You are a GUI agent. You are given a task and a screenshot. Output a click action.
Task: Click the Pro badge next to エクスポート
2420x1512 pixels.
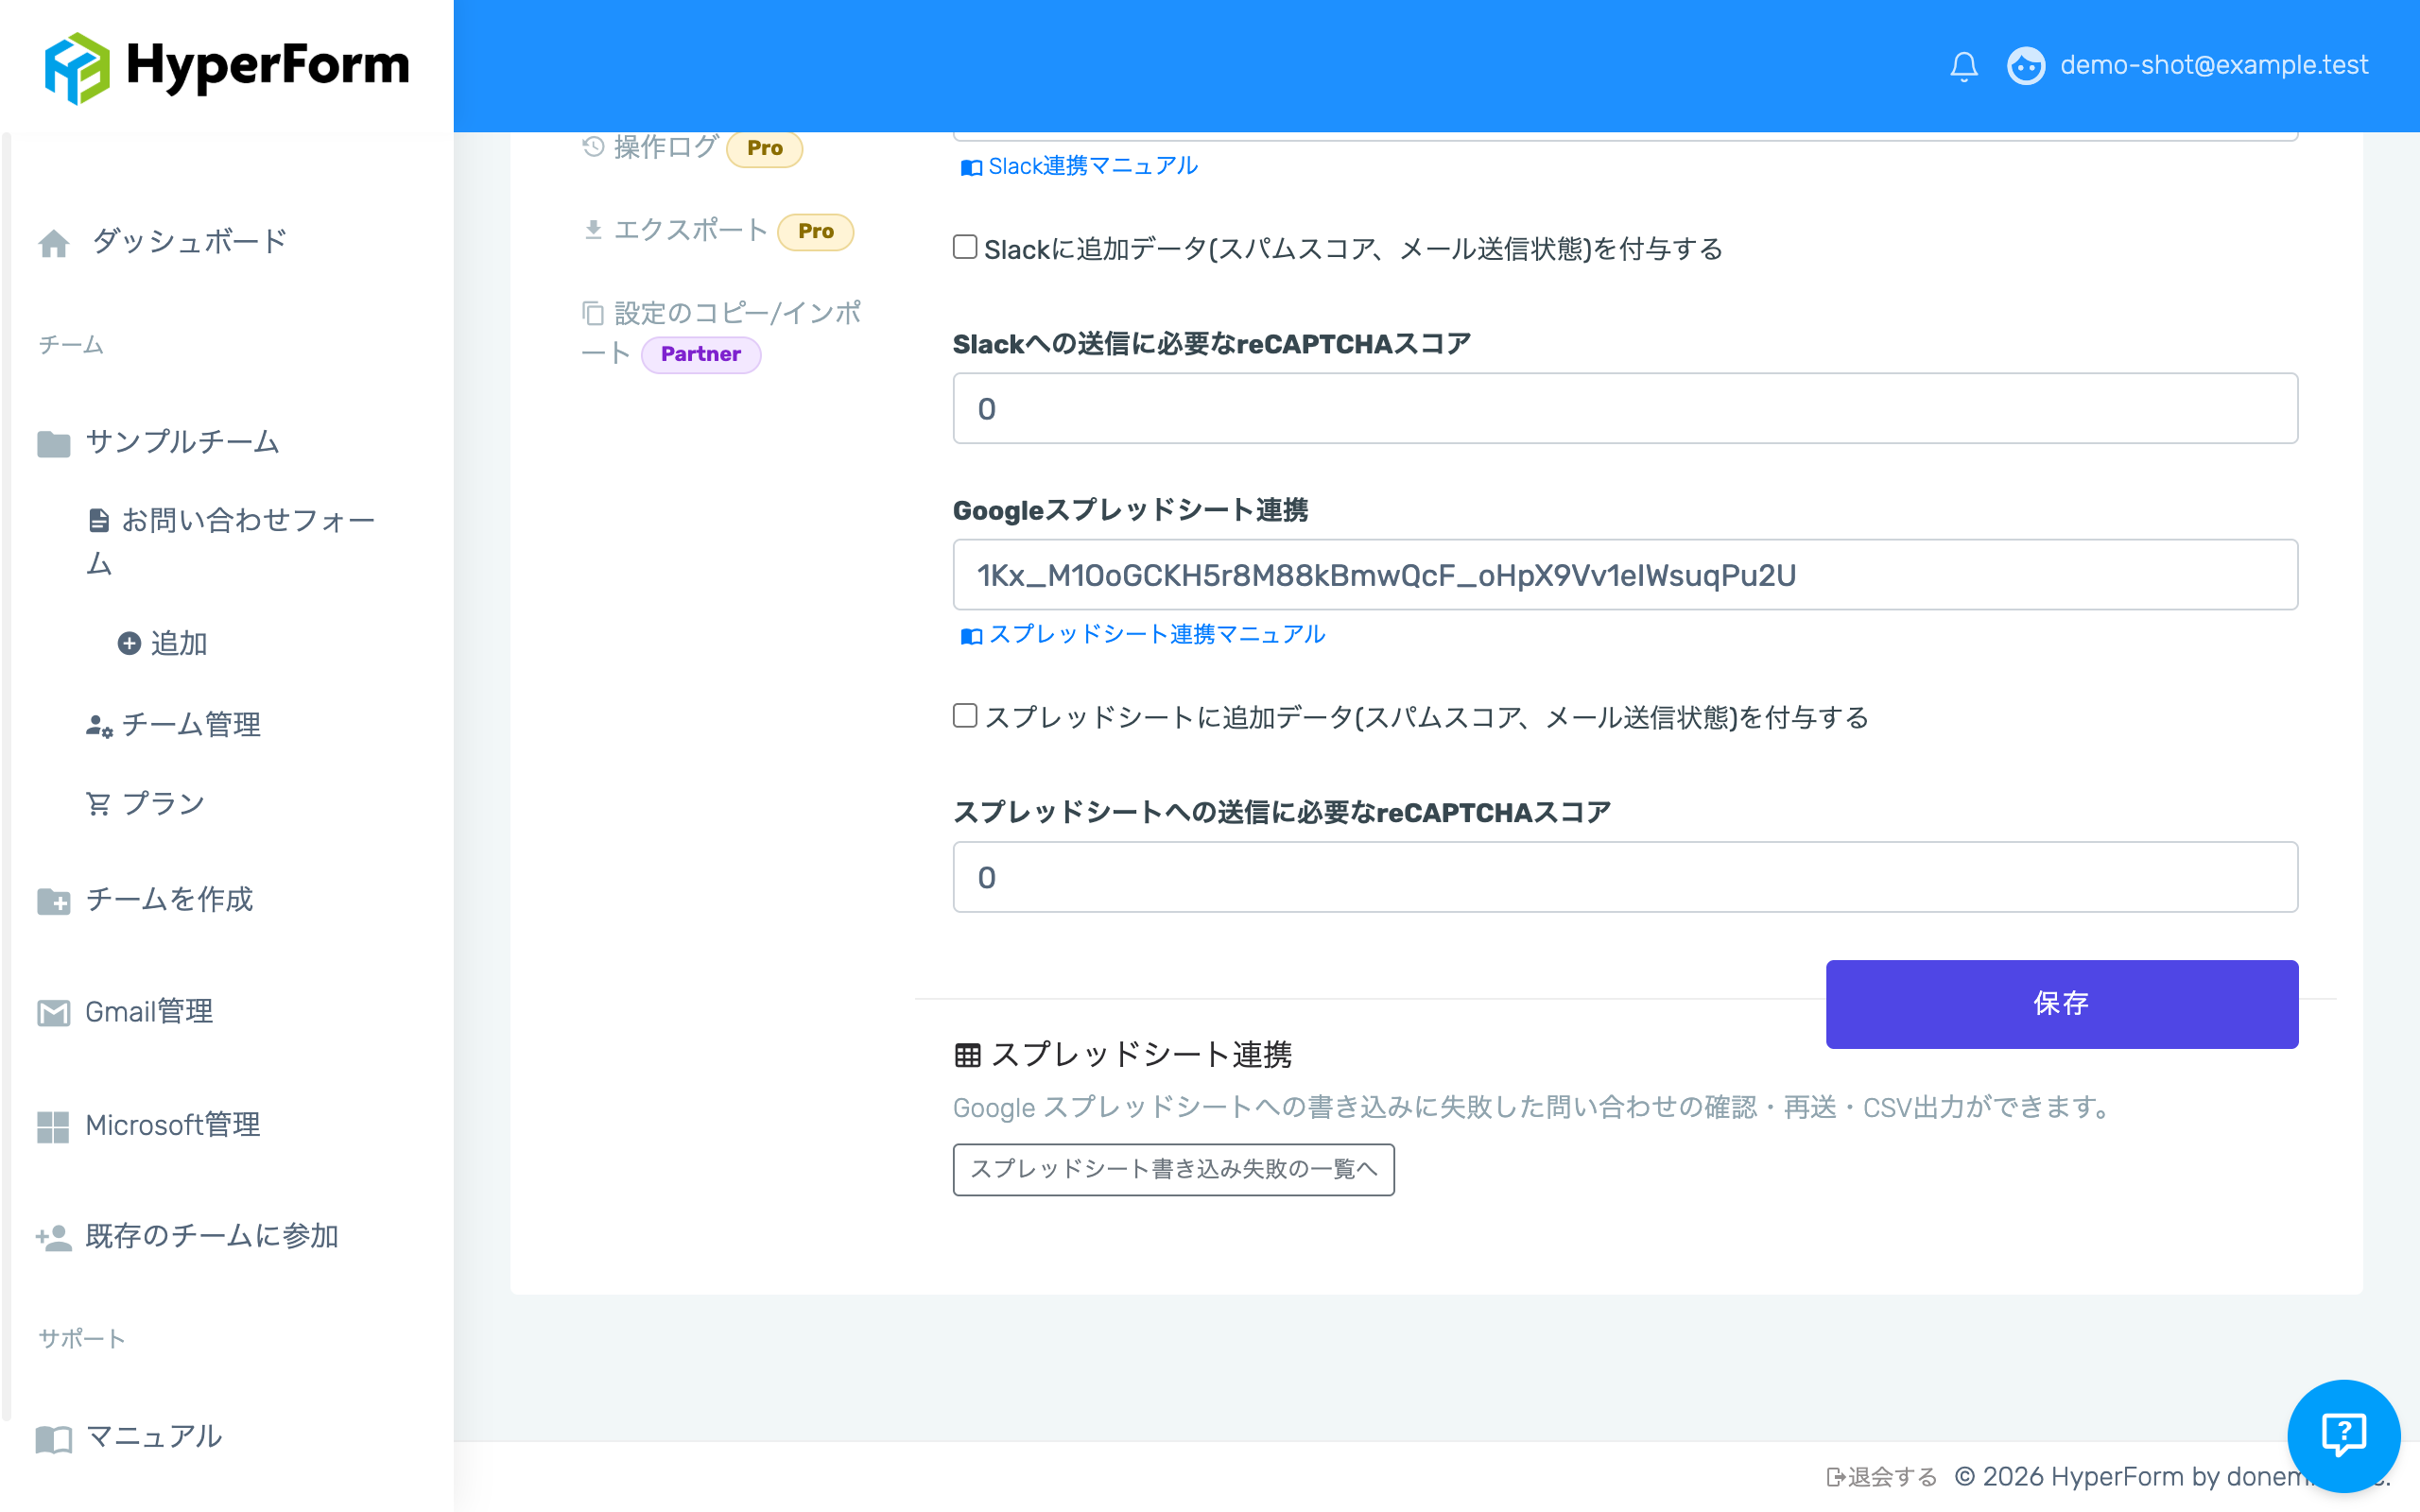click(816, 231)
